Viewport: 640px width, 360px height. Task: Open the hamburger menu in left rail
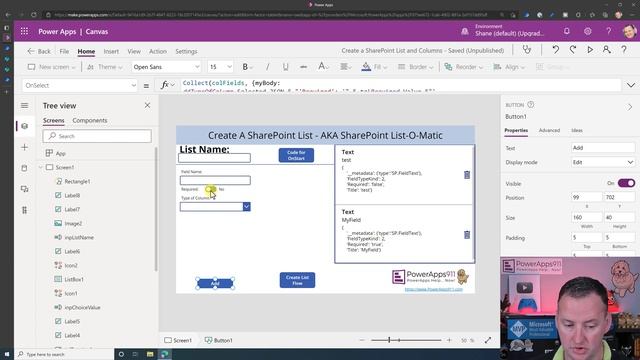coord(24,105)
